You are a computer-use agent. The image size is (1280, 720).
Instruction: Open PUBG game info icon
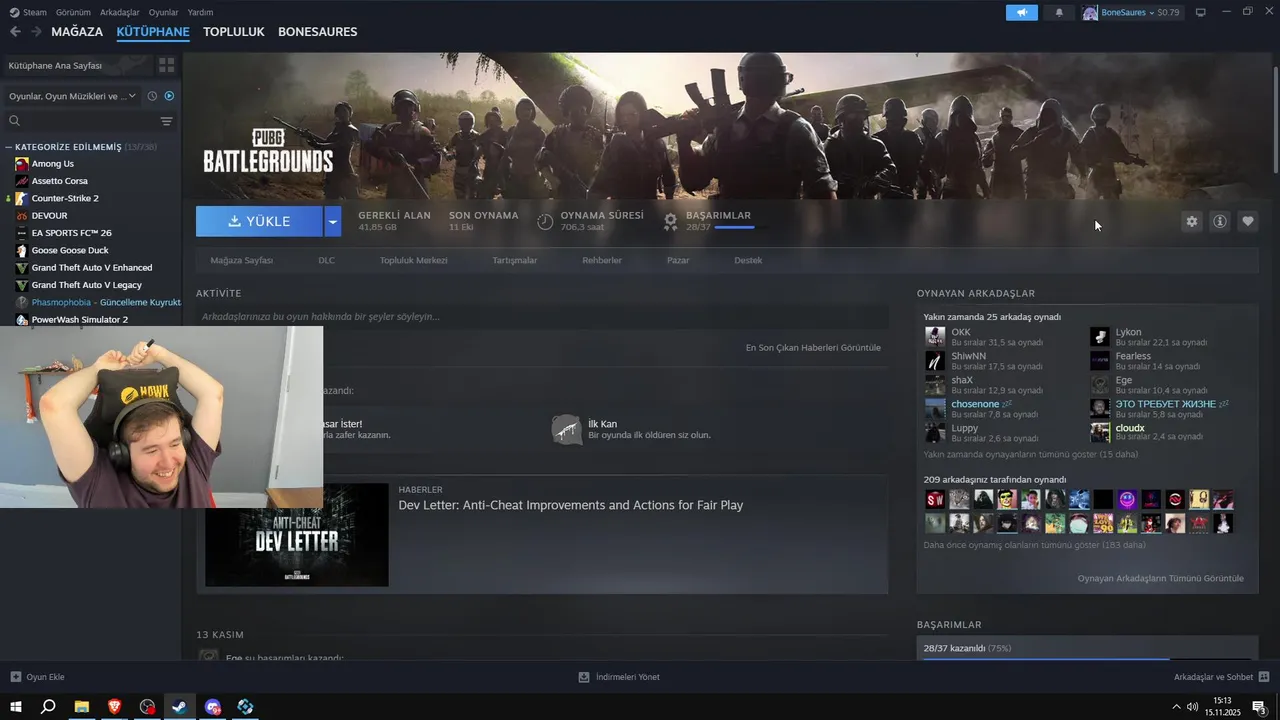point(1219,222)
